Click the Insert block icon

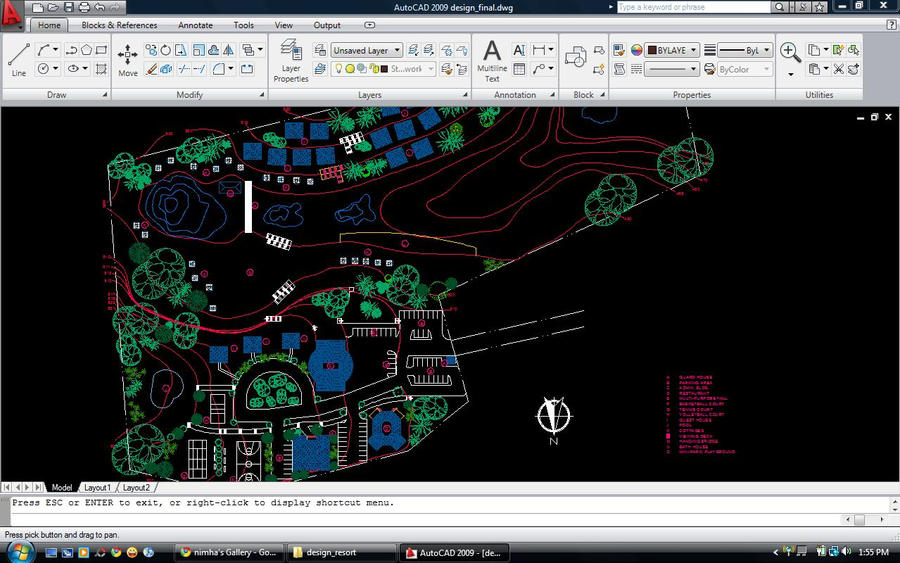click(x=575, y=57)
